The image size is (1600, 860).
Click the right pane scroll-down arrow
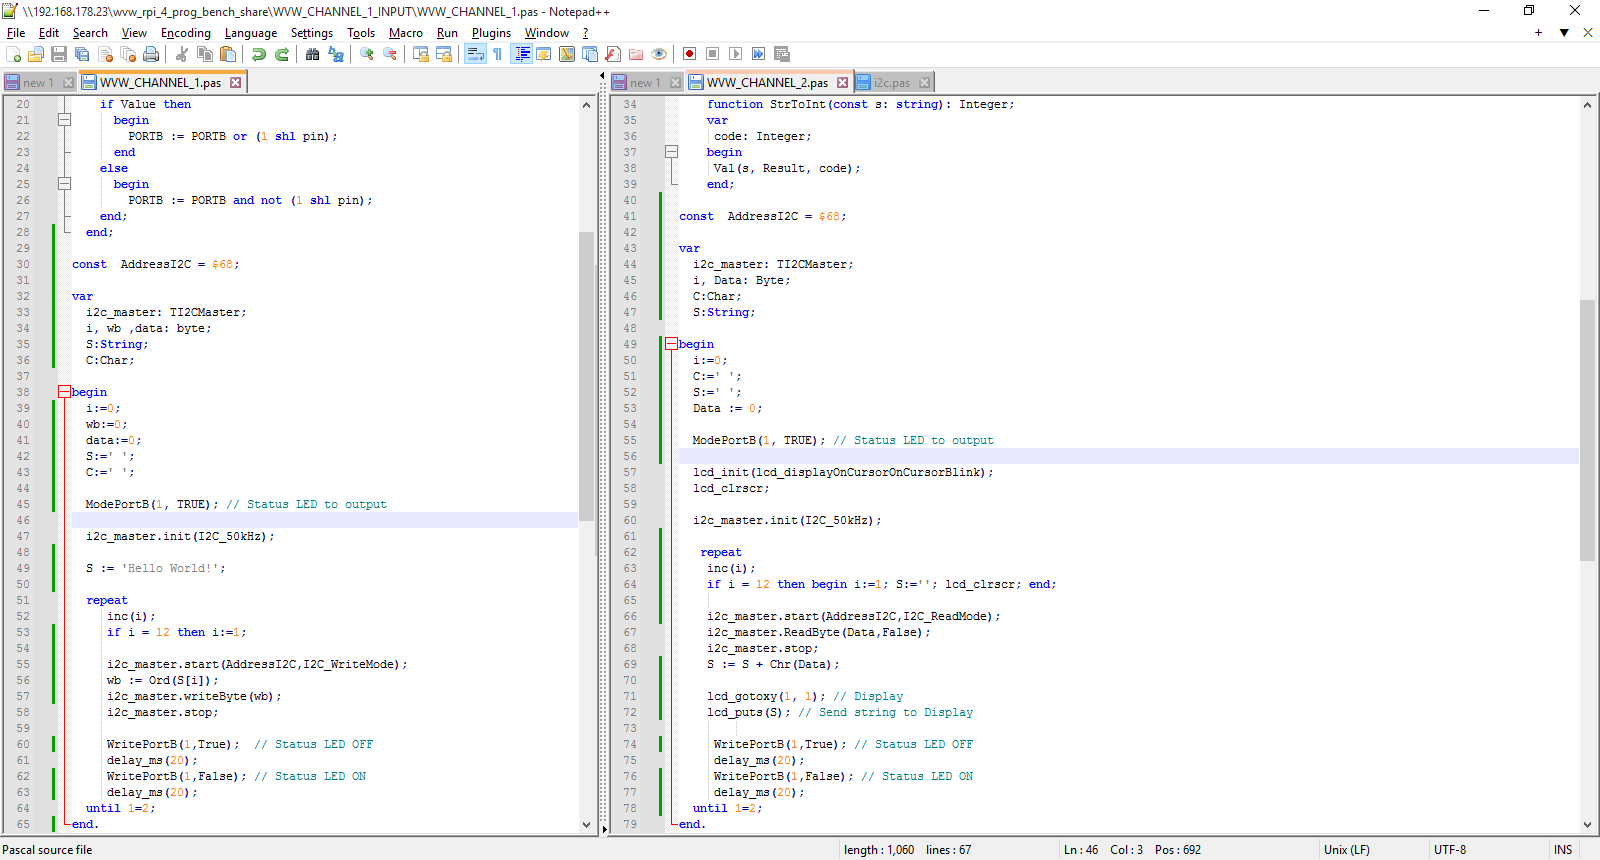[x=1587, y=825]
